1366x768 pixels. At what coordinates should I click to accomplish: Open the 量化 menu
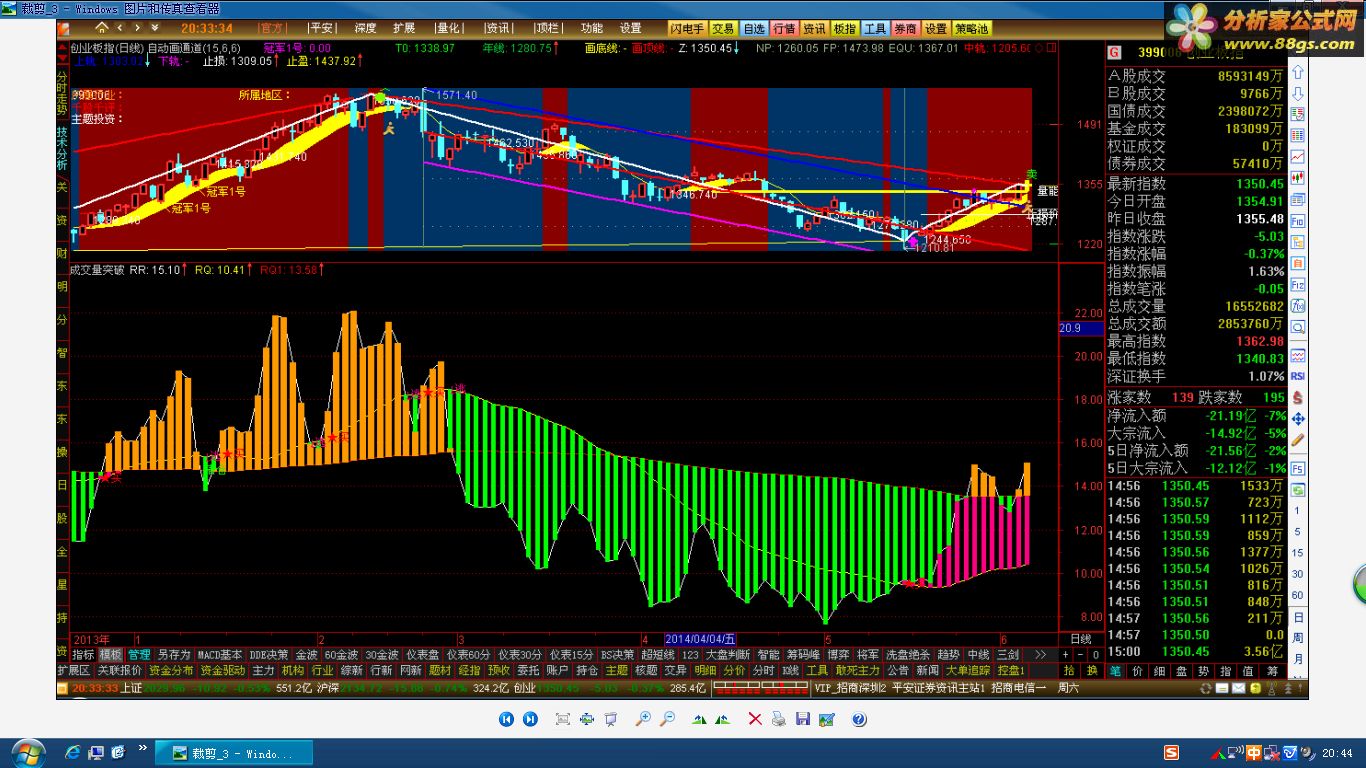tap(449, 28)
